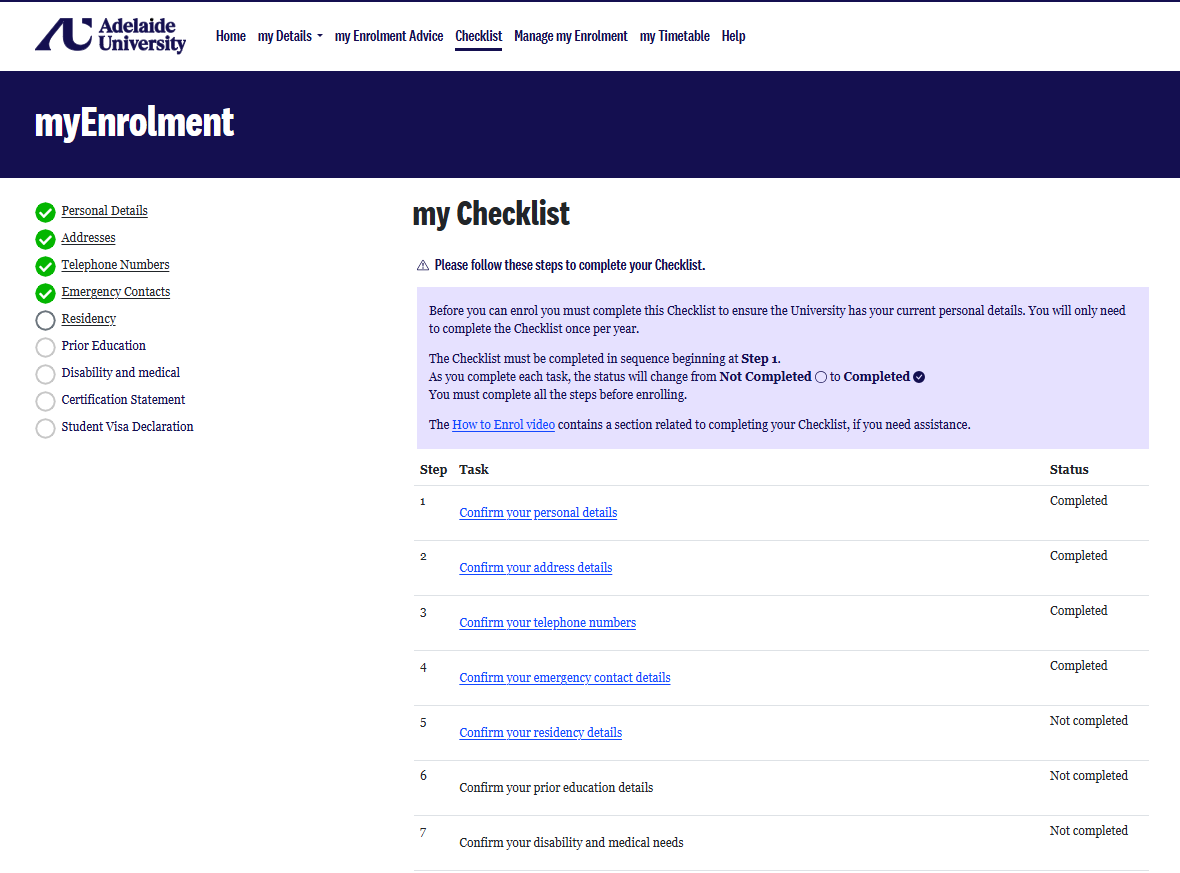Click green check icon beside Addresses
Image resolution: width=1180 pixels, height=873 pixels.
click(x=45, y=239)
